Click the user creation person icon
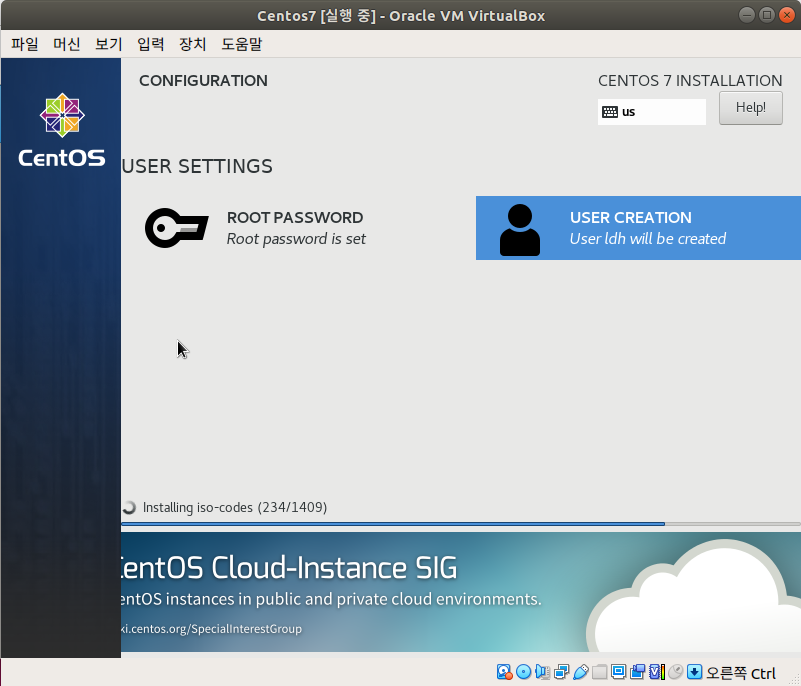801x686 pixels. click(520, 229)
